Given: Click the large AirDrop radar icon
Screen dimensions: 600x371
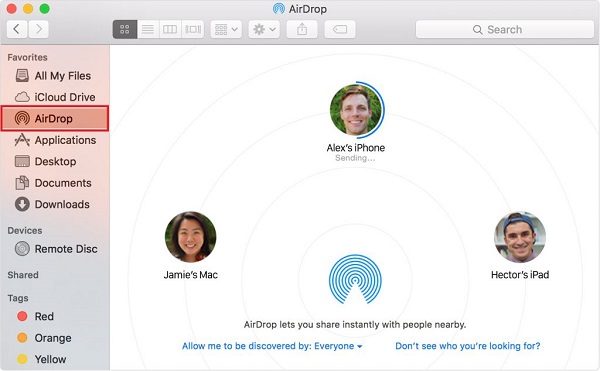Looking at the screenshot, I should (355, 279).
